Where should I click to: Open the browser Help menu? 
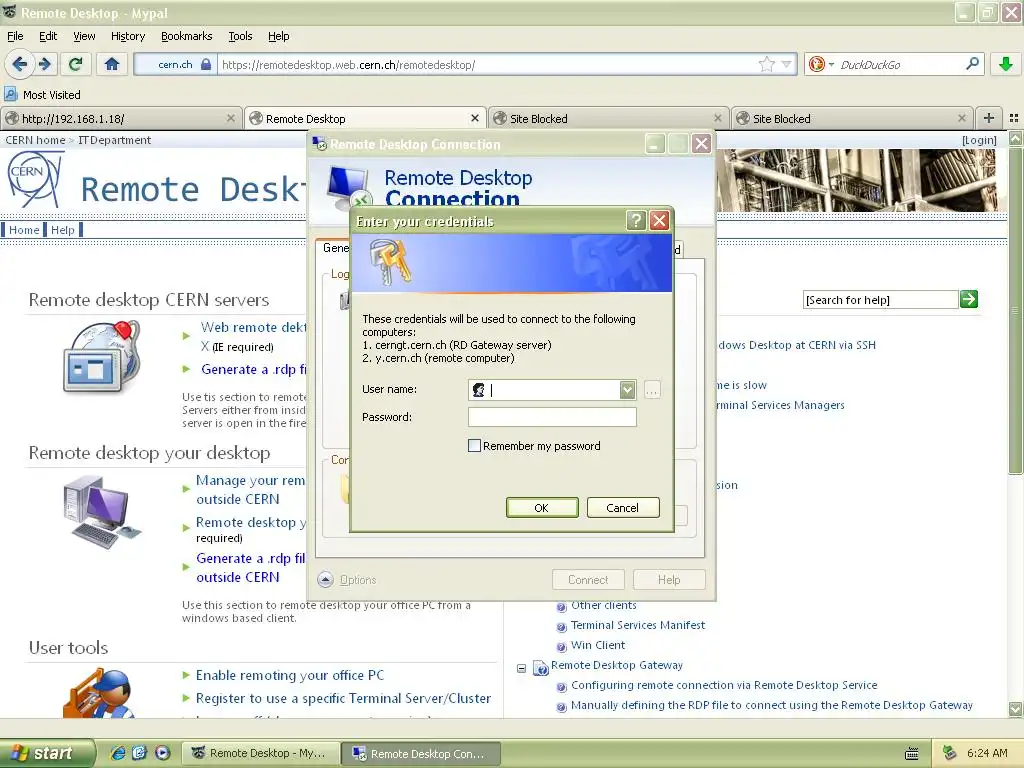278,36
